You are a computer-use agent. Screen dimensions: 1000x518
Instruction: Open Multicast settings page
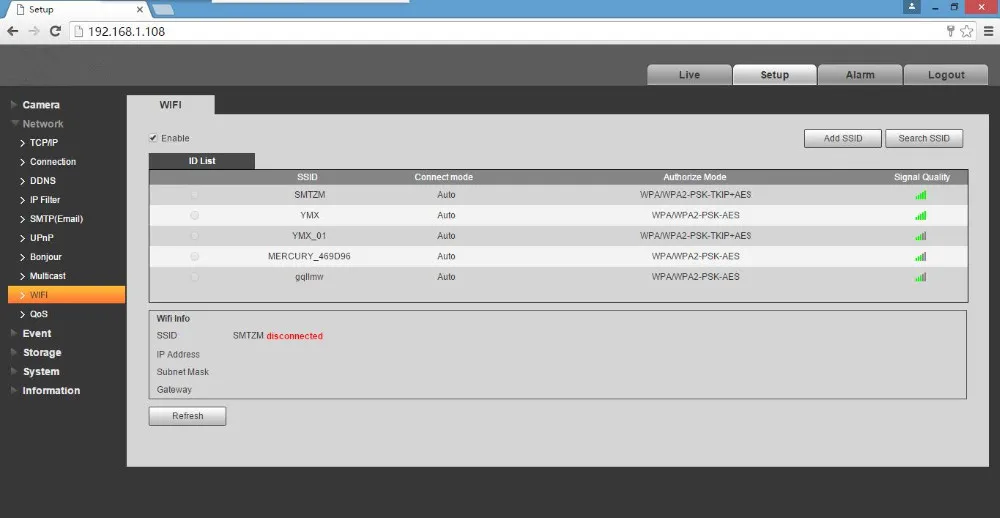[x=47, y=276]
